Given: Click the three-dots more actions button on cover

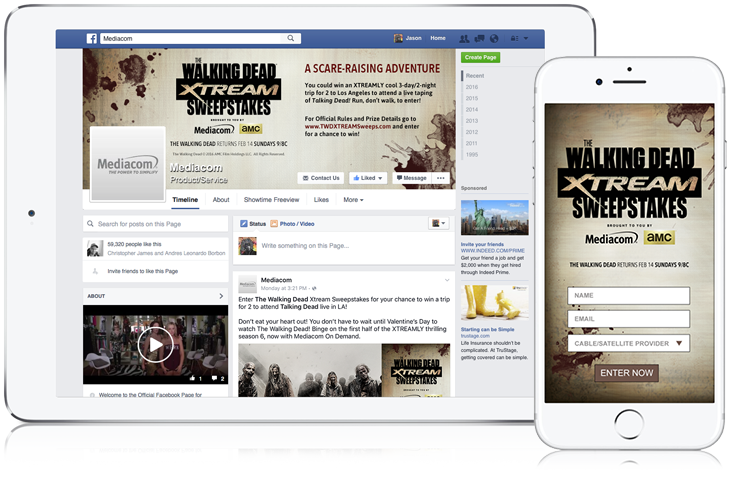Looking at the screenshot, I should click(442, 178).
